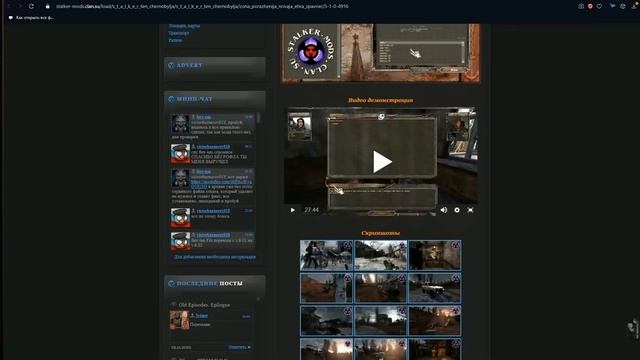Click the Последние посты panel header icon
This screenshot has width=640, height=360.
[x=171, y=283]
